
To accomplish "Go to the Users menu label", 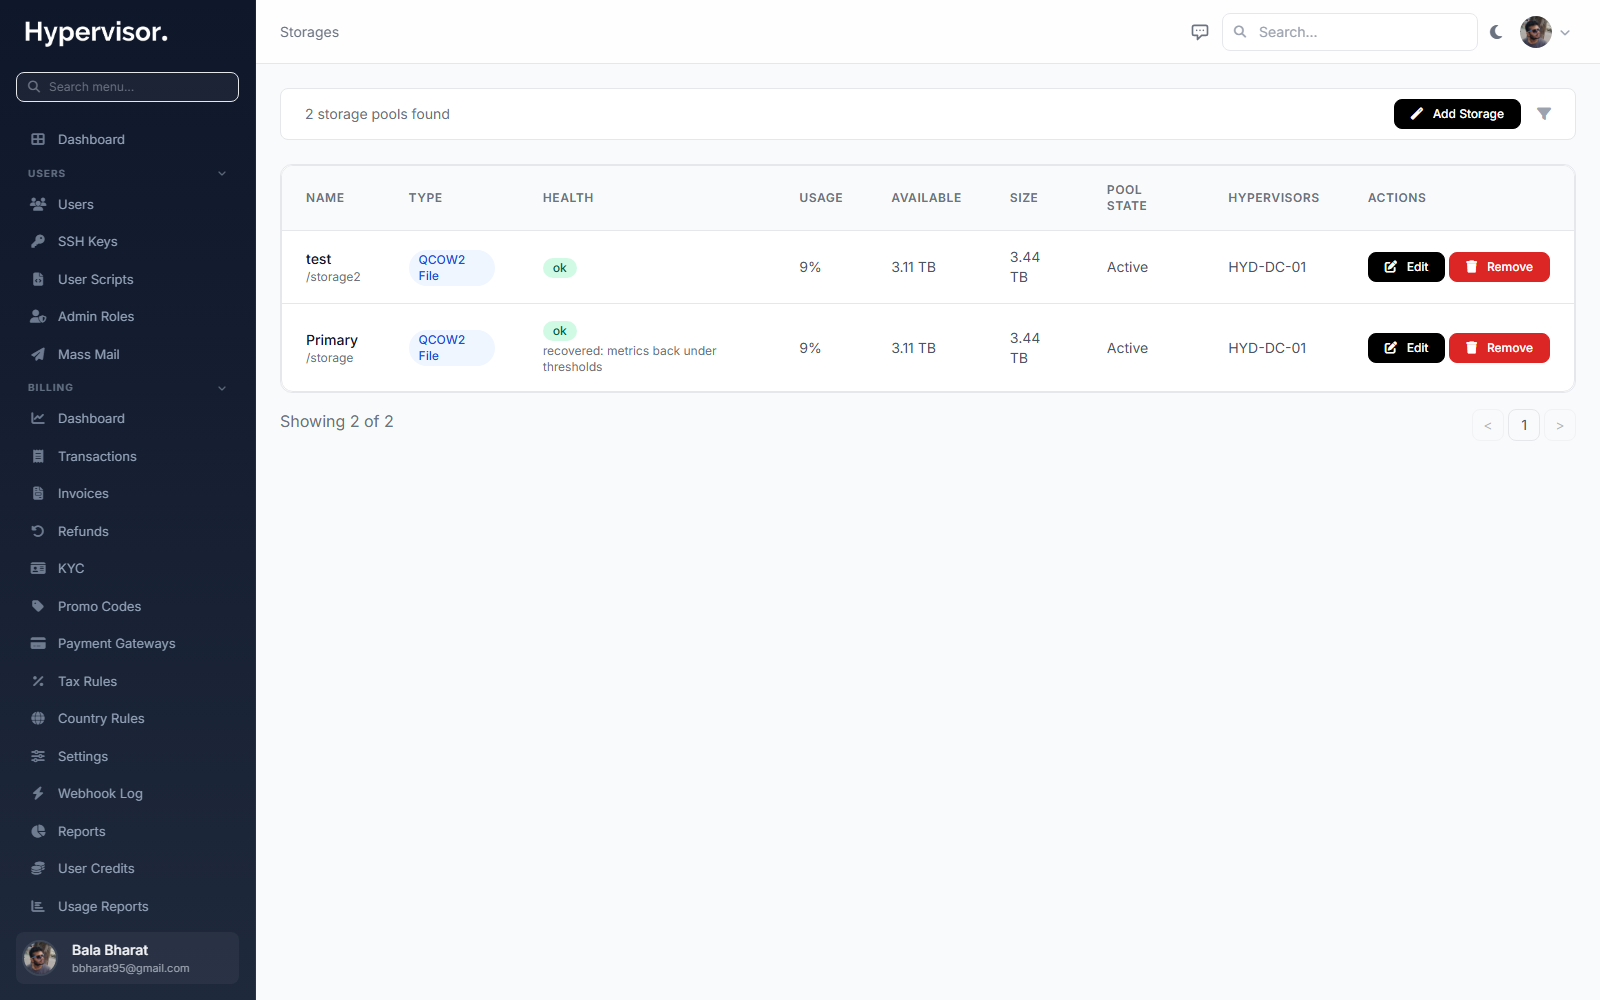I will [76, 204].
